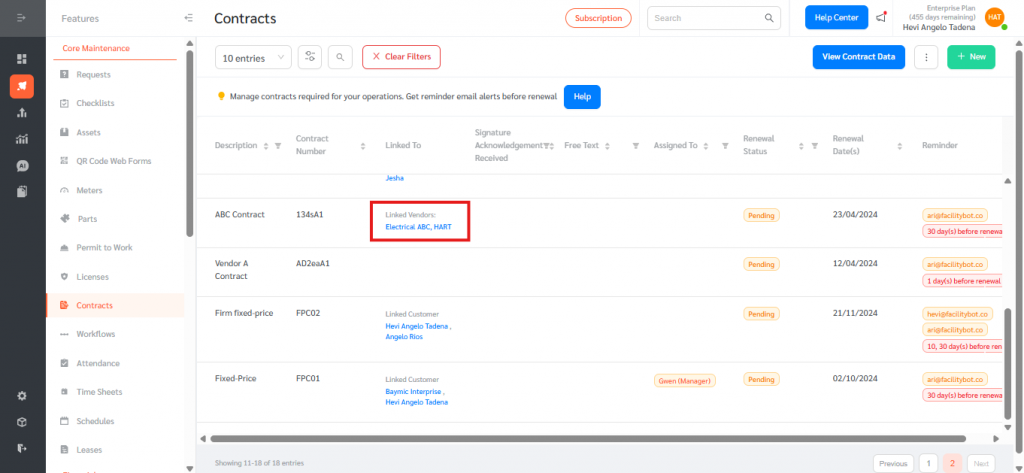Filter the Description column
The height and width of the screenshot is (473, 1024).
click(278, 146)
